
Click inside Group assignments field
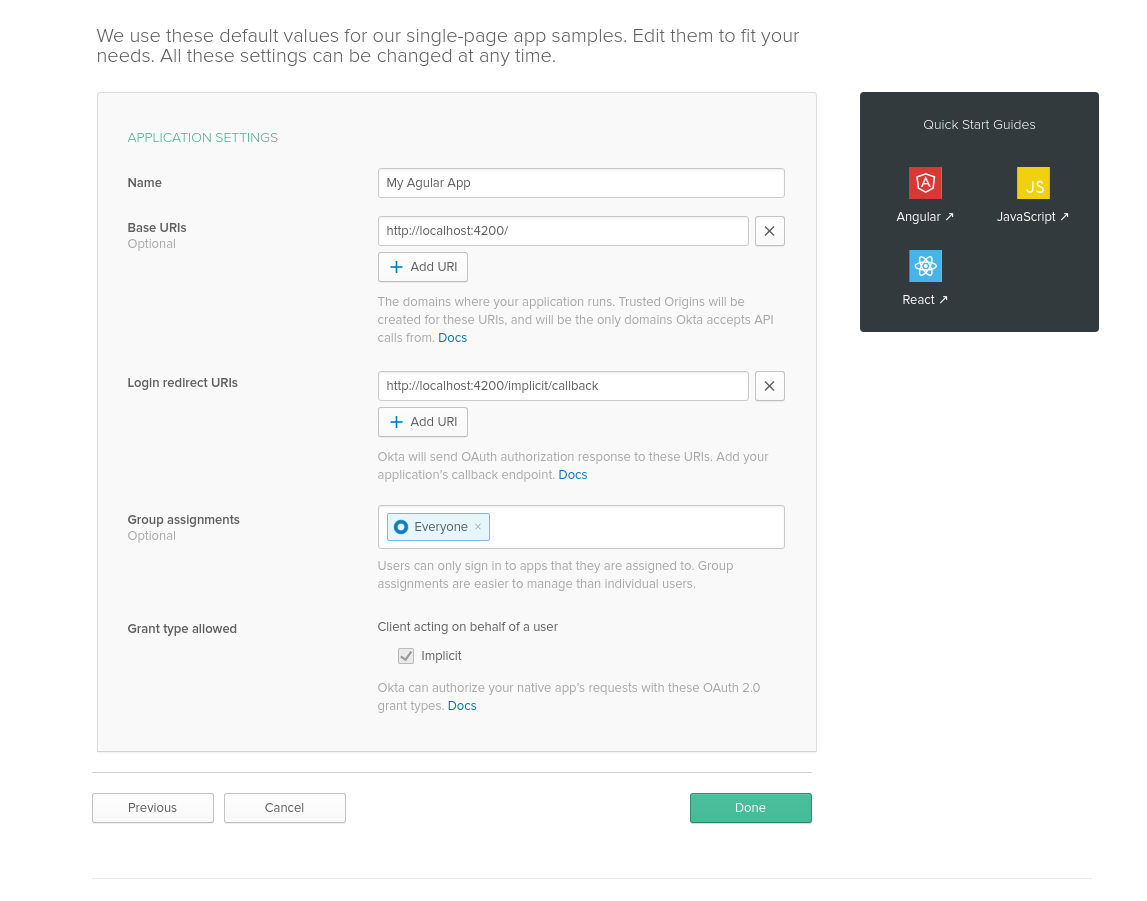pyautogui.click(x=635, y=527)
